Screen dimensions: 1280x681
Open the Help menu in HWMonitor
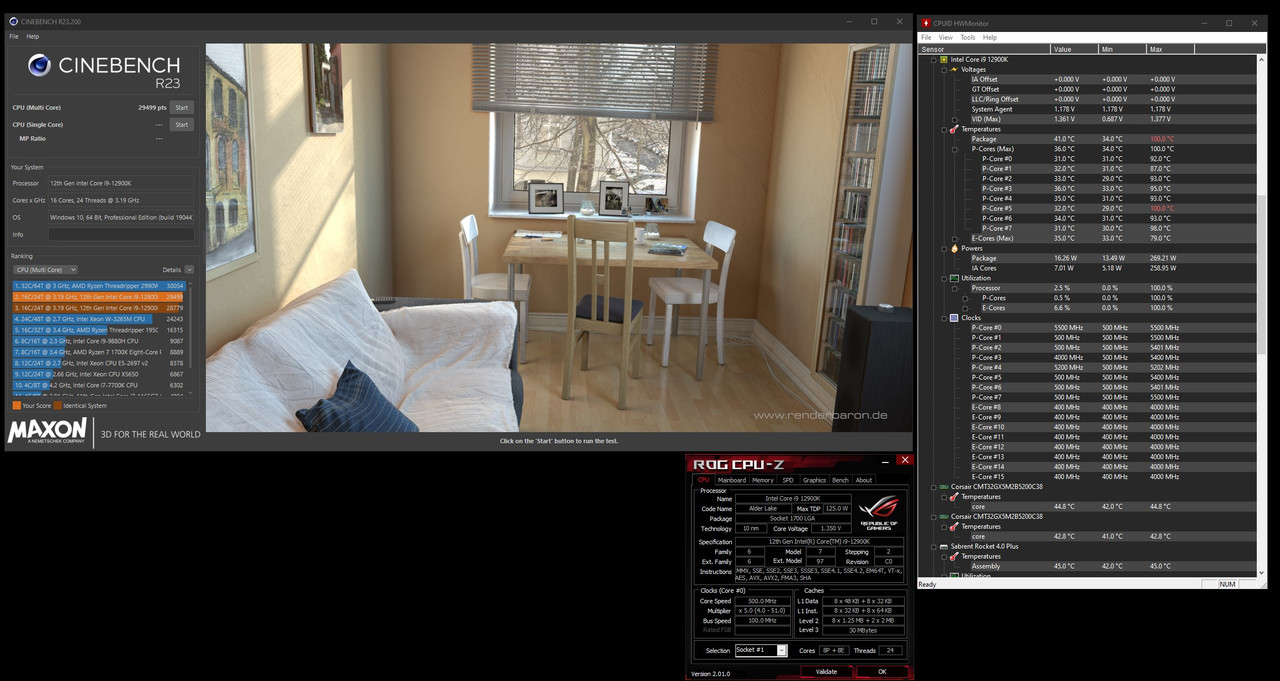point(990,37)
